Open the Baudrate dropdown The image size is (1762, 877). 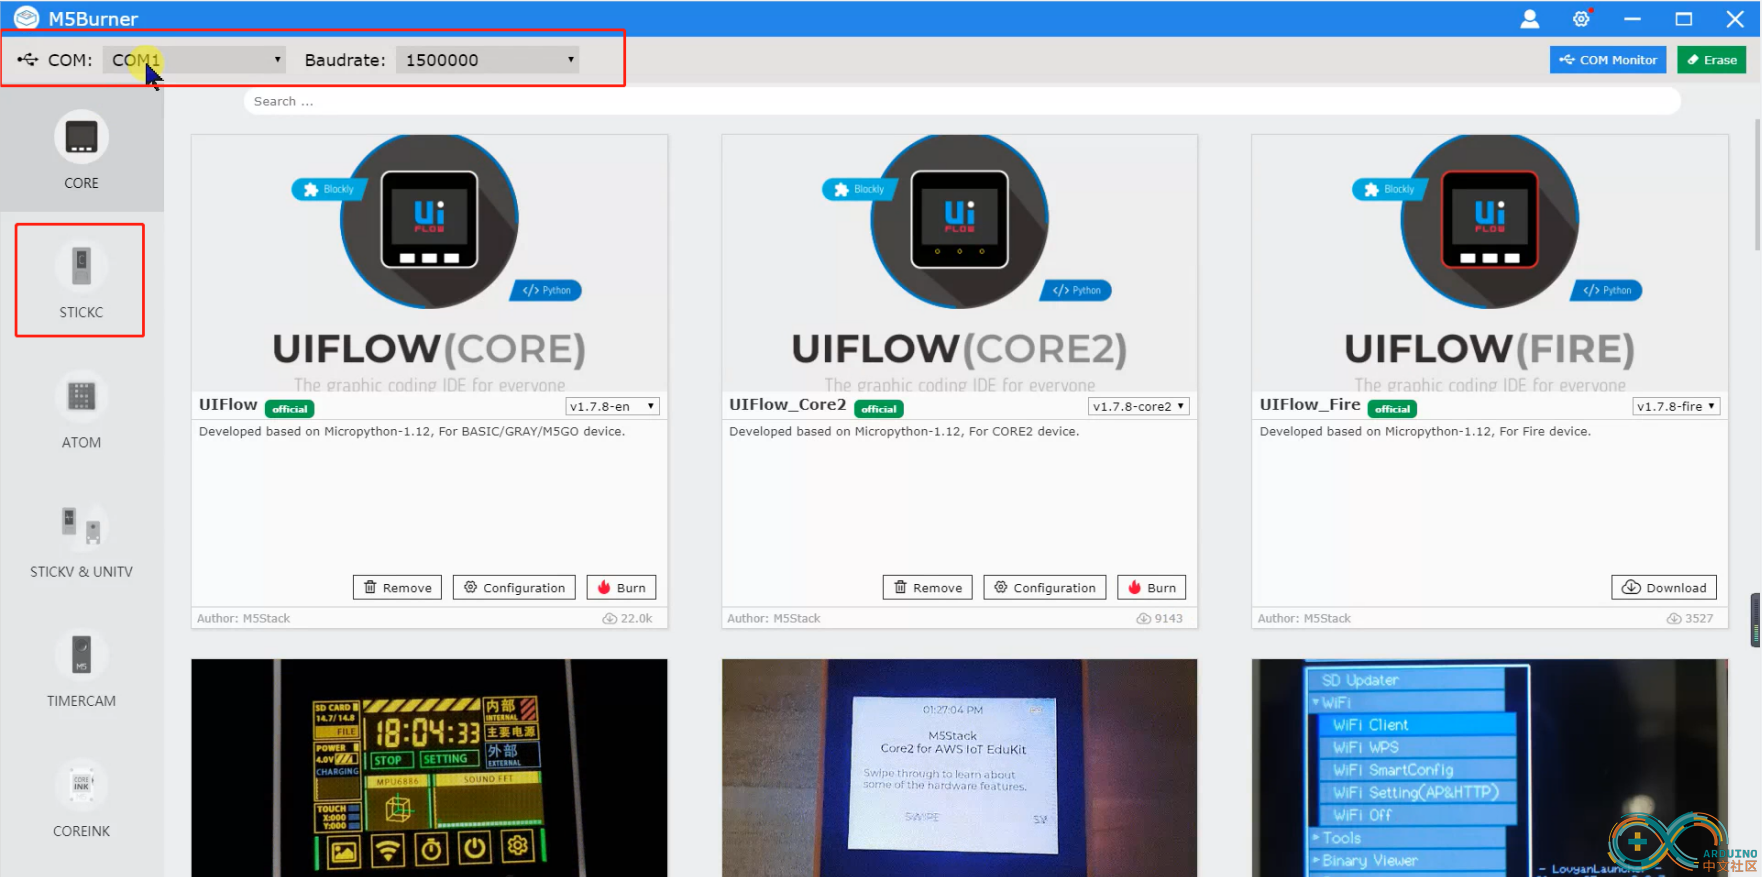488,60
